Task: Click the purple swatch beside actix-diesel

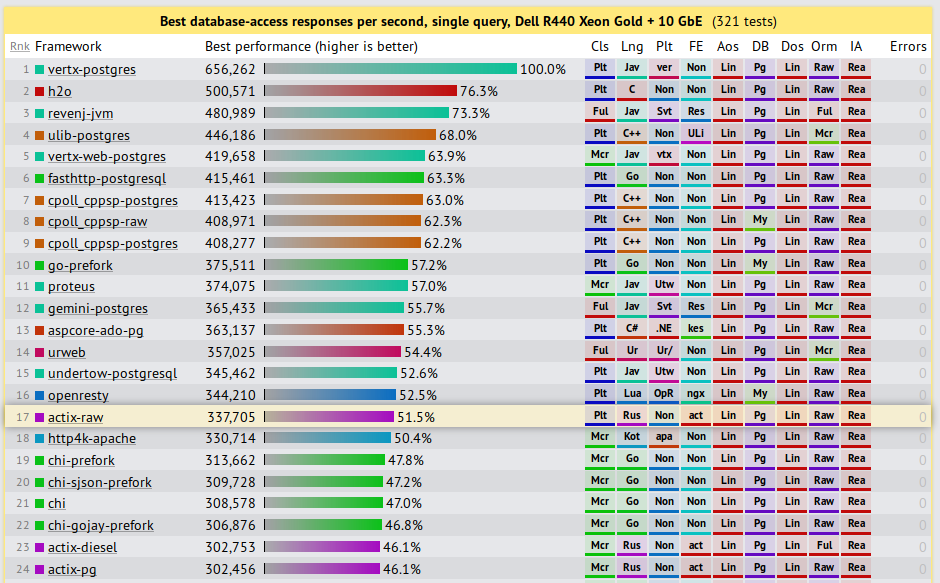Action: (x=40, y=547)
